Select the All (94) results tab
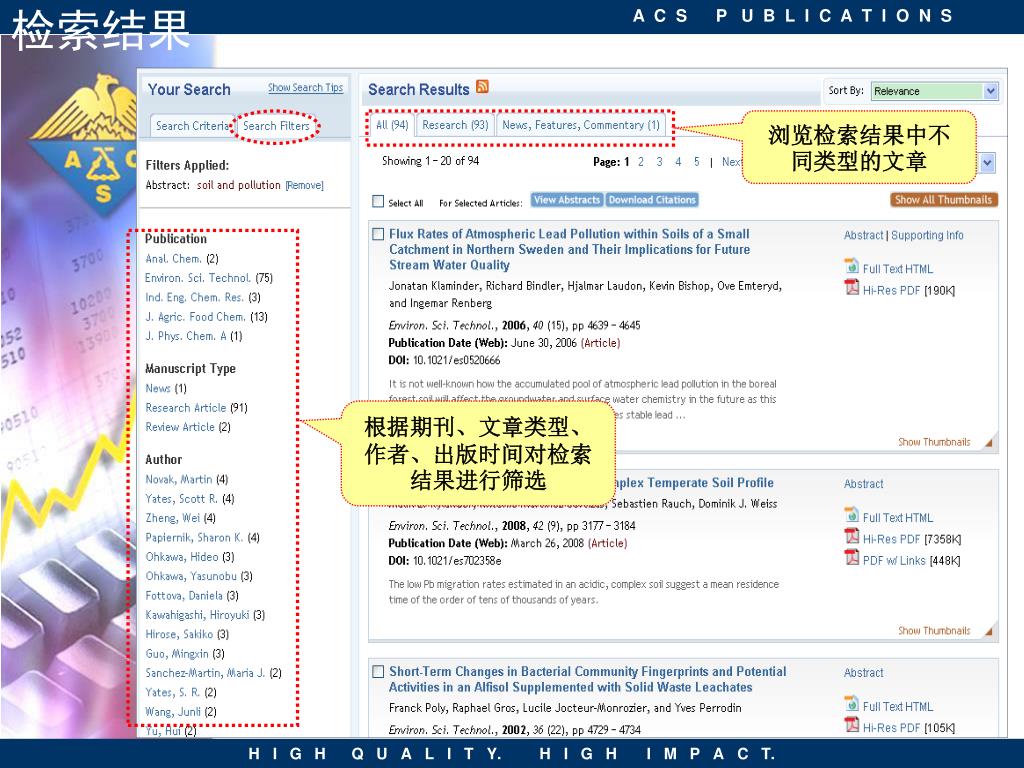The width and height of the screenshot is (1024, 768). (392, 125)
